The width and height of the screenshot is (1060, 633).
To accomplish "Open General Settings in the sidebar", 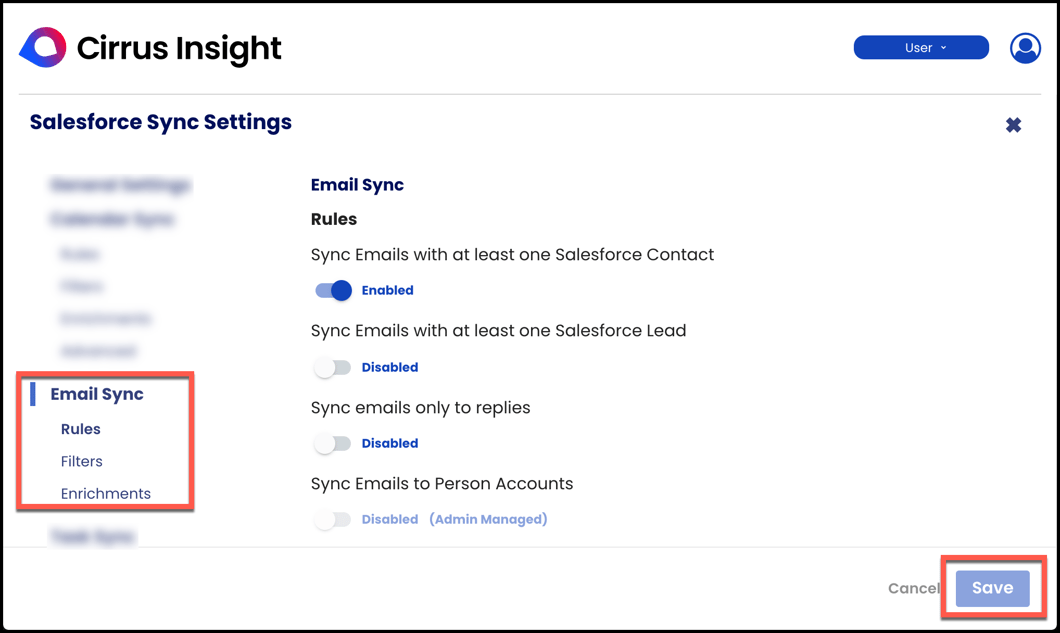I will pos(119,185).
